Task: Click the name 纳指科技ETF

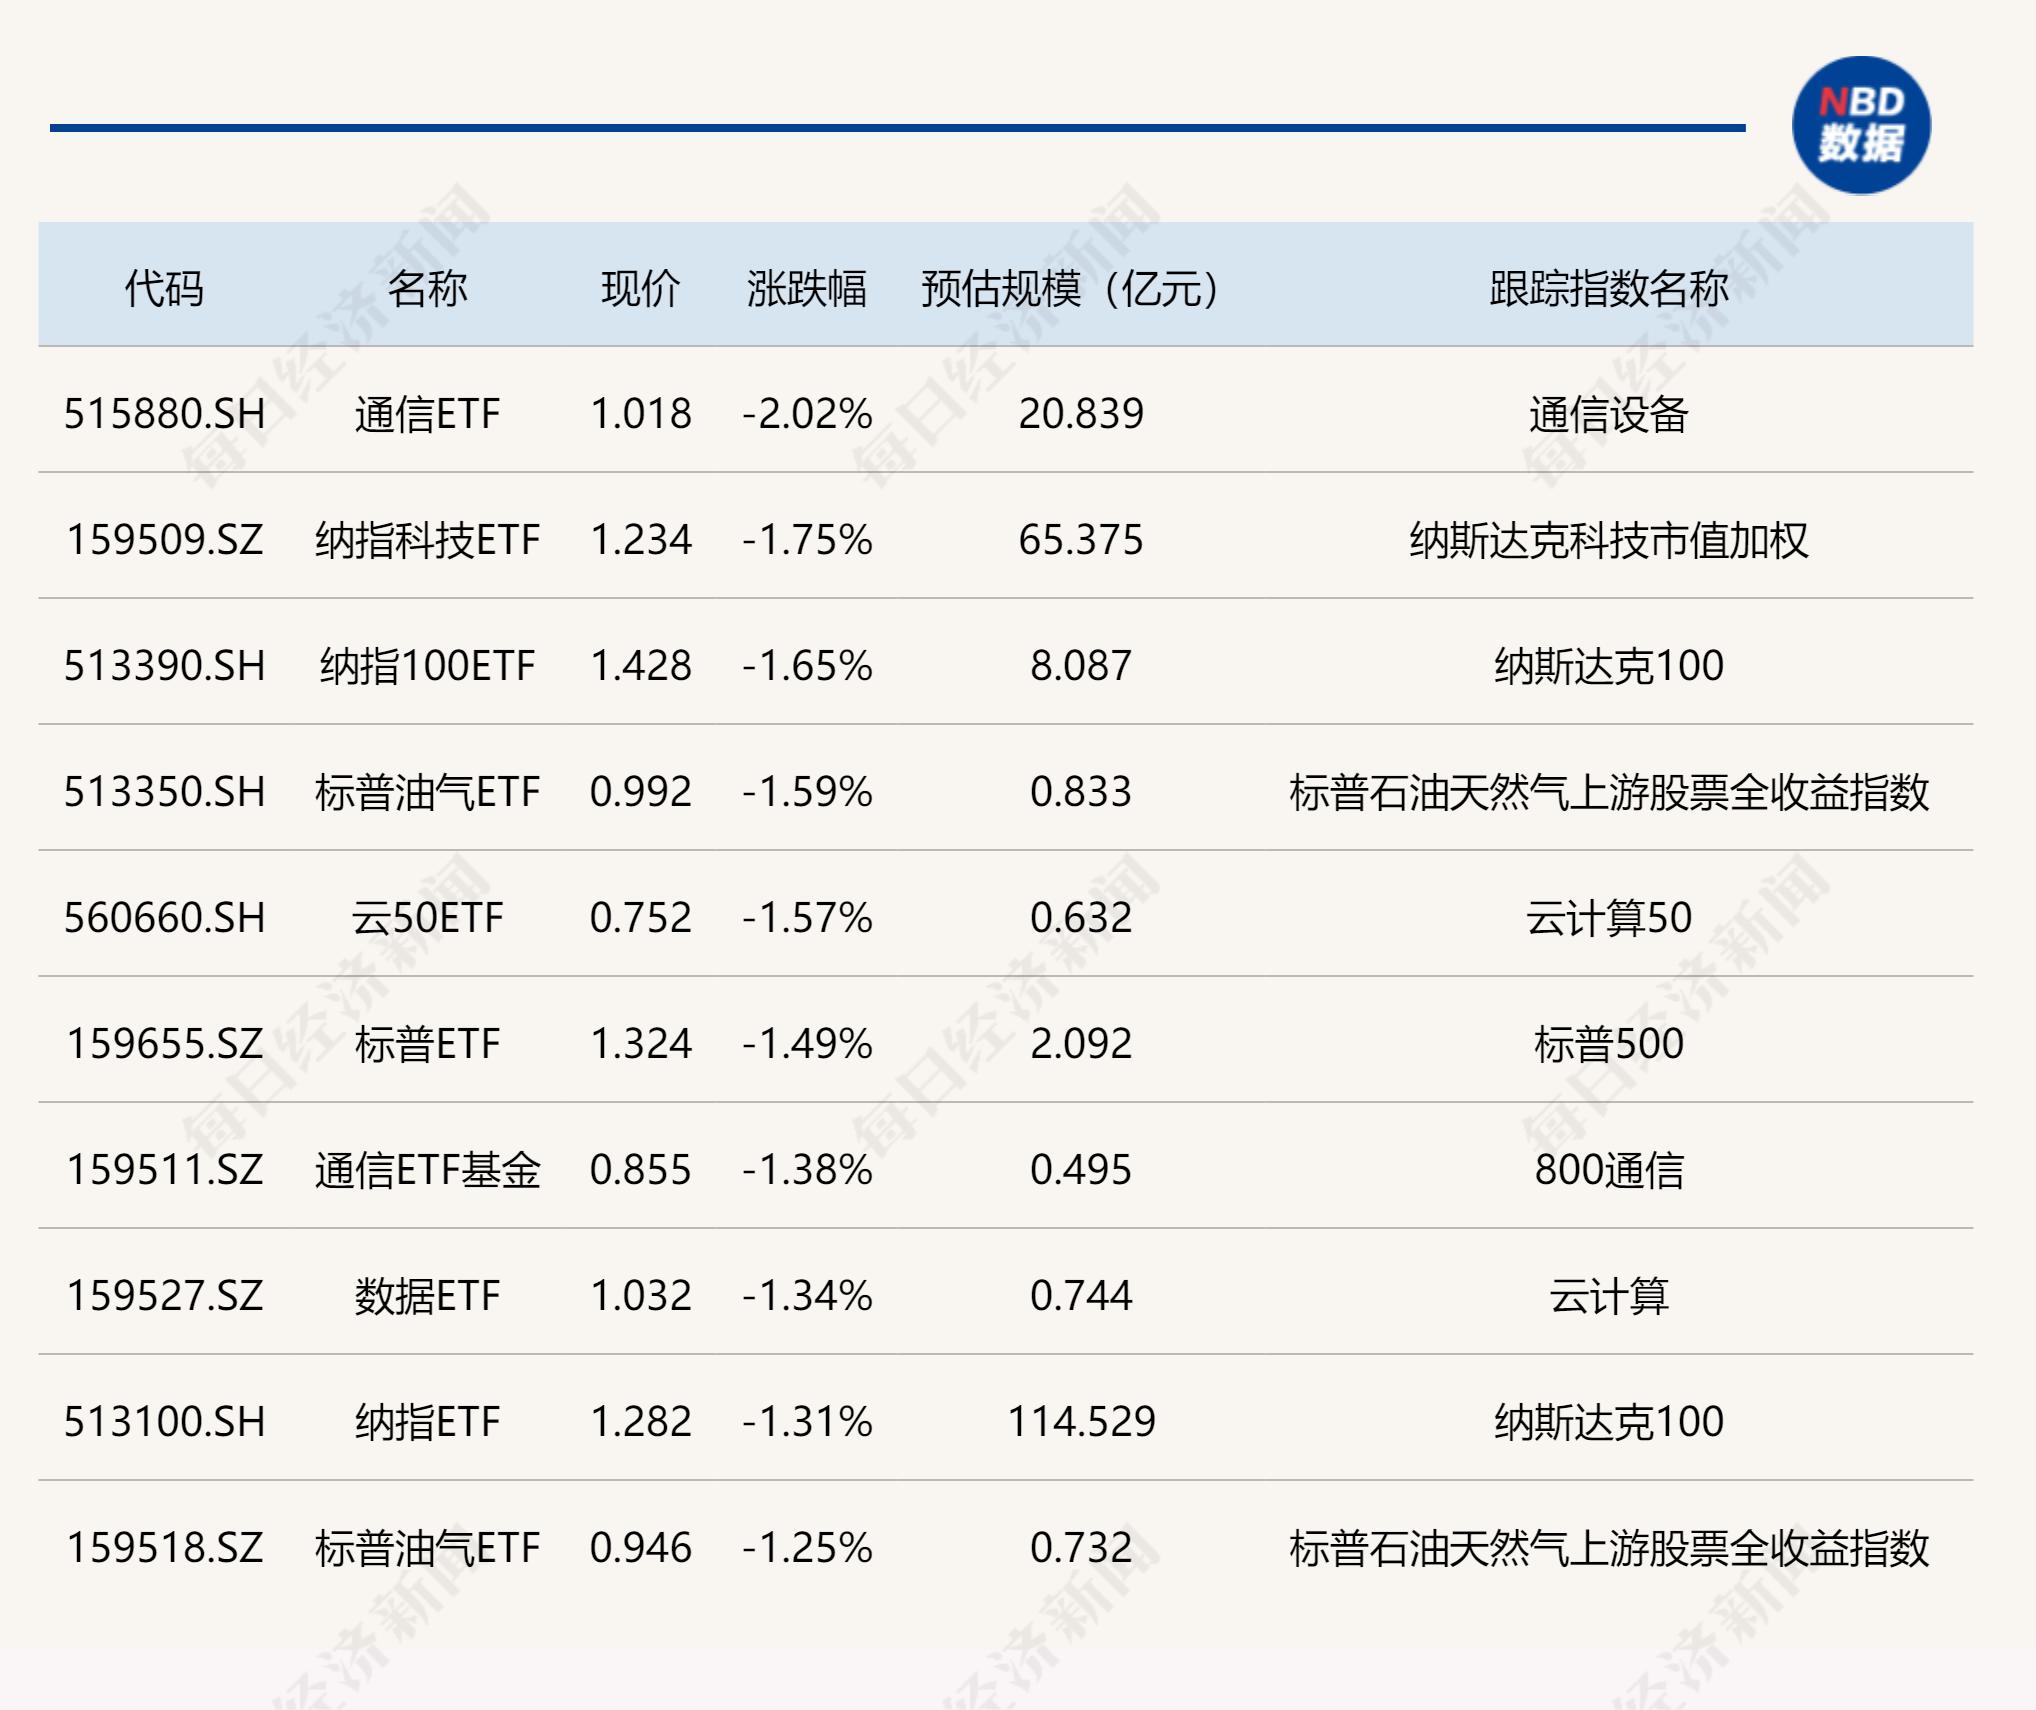Action: tap(427, 540)
